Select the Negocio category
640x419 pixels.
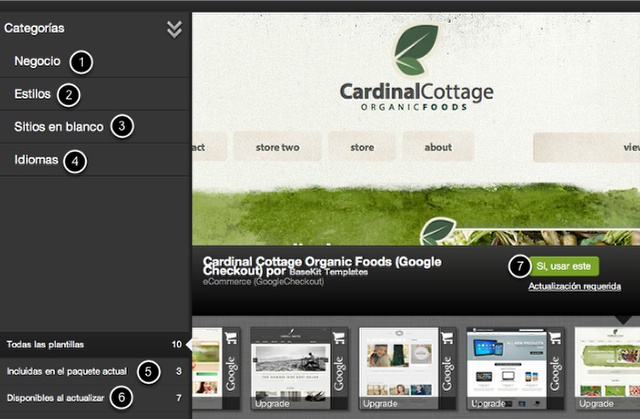pyautogui.click(x=37, y=61)
